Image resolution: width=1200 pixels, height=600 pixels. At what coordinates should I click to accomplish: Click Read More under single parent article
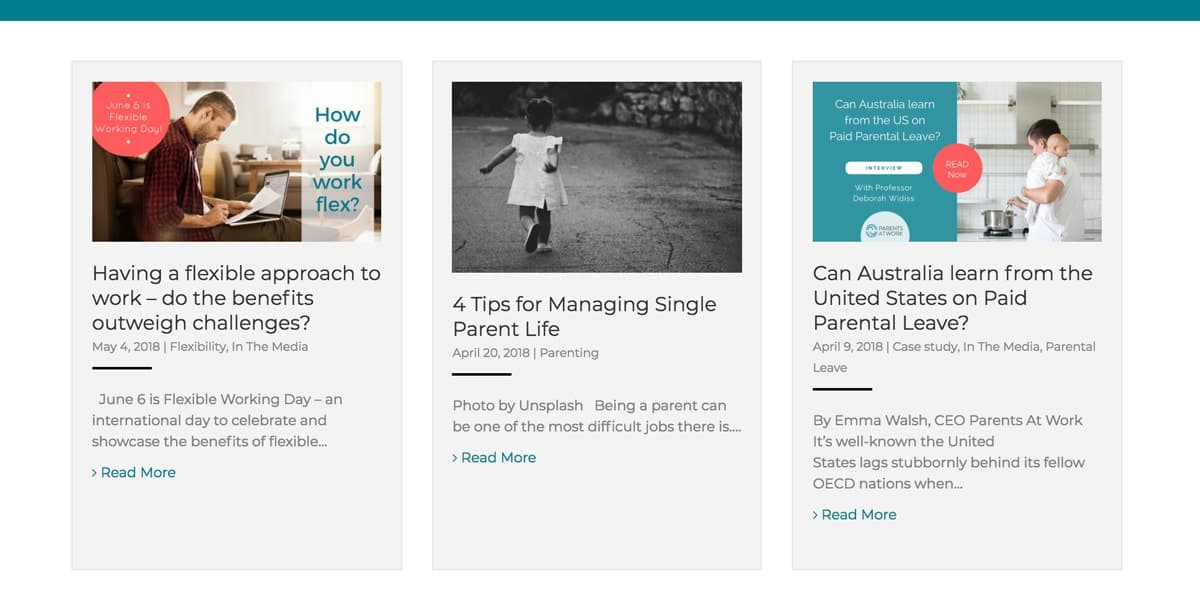pos(494,457)
